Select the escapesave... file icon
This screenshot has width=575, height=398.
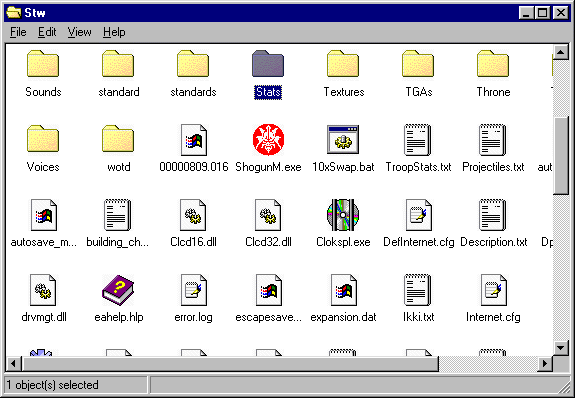[x=269, y=290]
